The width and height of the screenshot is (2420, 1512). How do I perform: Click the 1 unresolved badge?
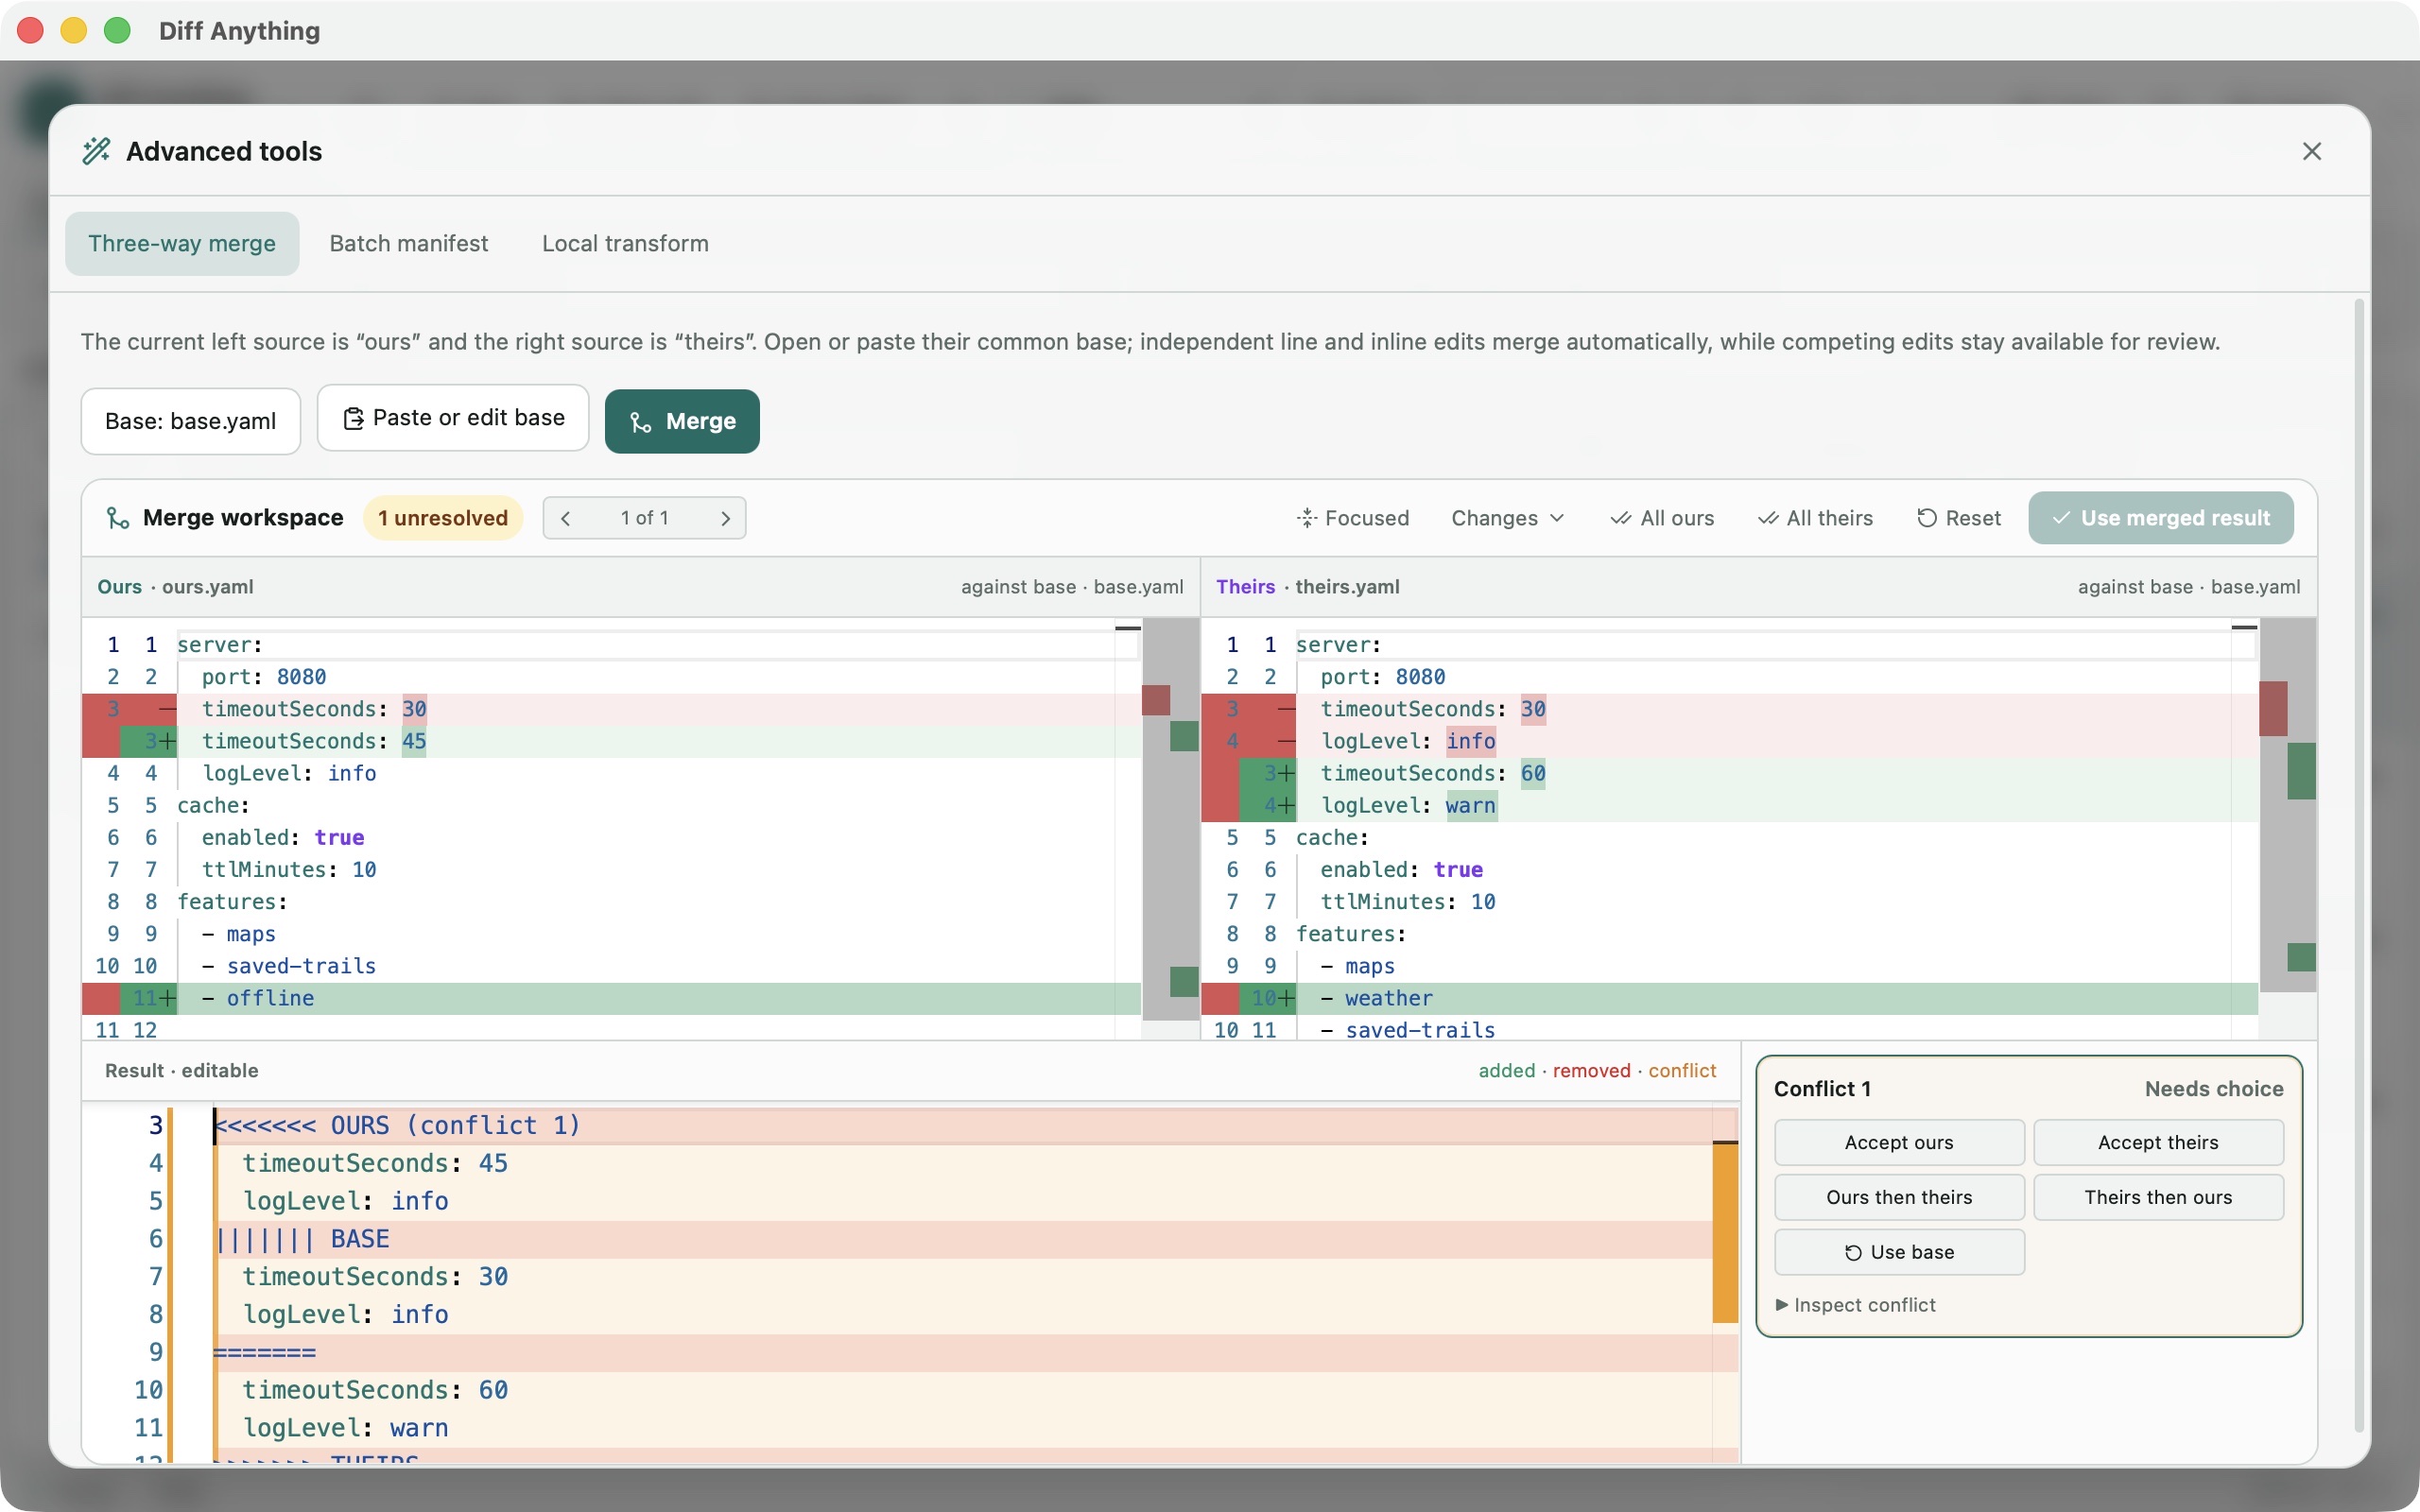[x=443, y=518]
